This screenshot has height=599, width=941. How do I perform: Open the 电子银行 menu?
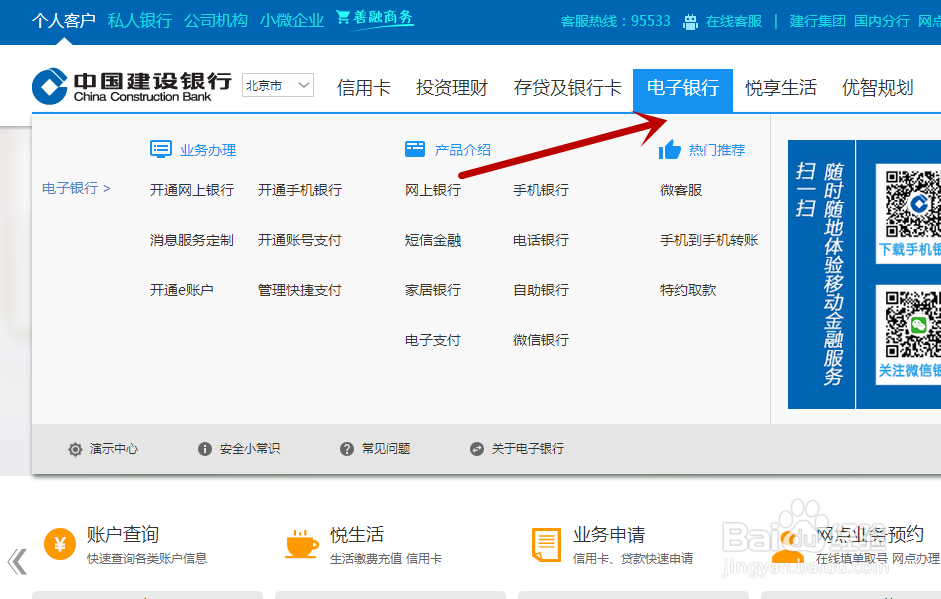[683, 90]
